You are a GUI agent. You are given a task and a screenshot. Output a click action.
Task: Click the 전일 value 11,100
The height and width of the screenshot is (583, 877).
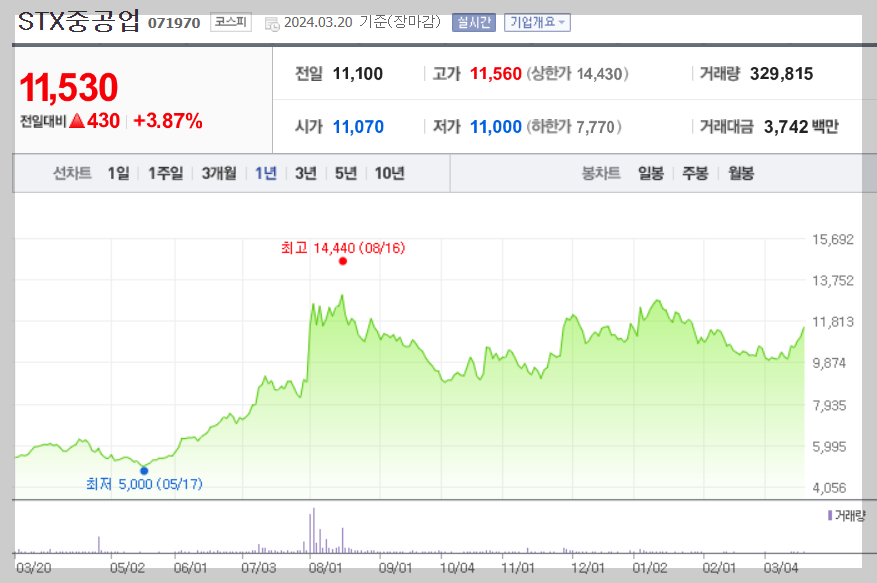357,74
